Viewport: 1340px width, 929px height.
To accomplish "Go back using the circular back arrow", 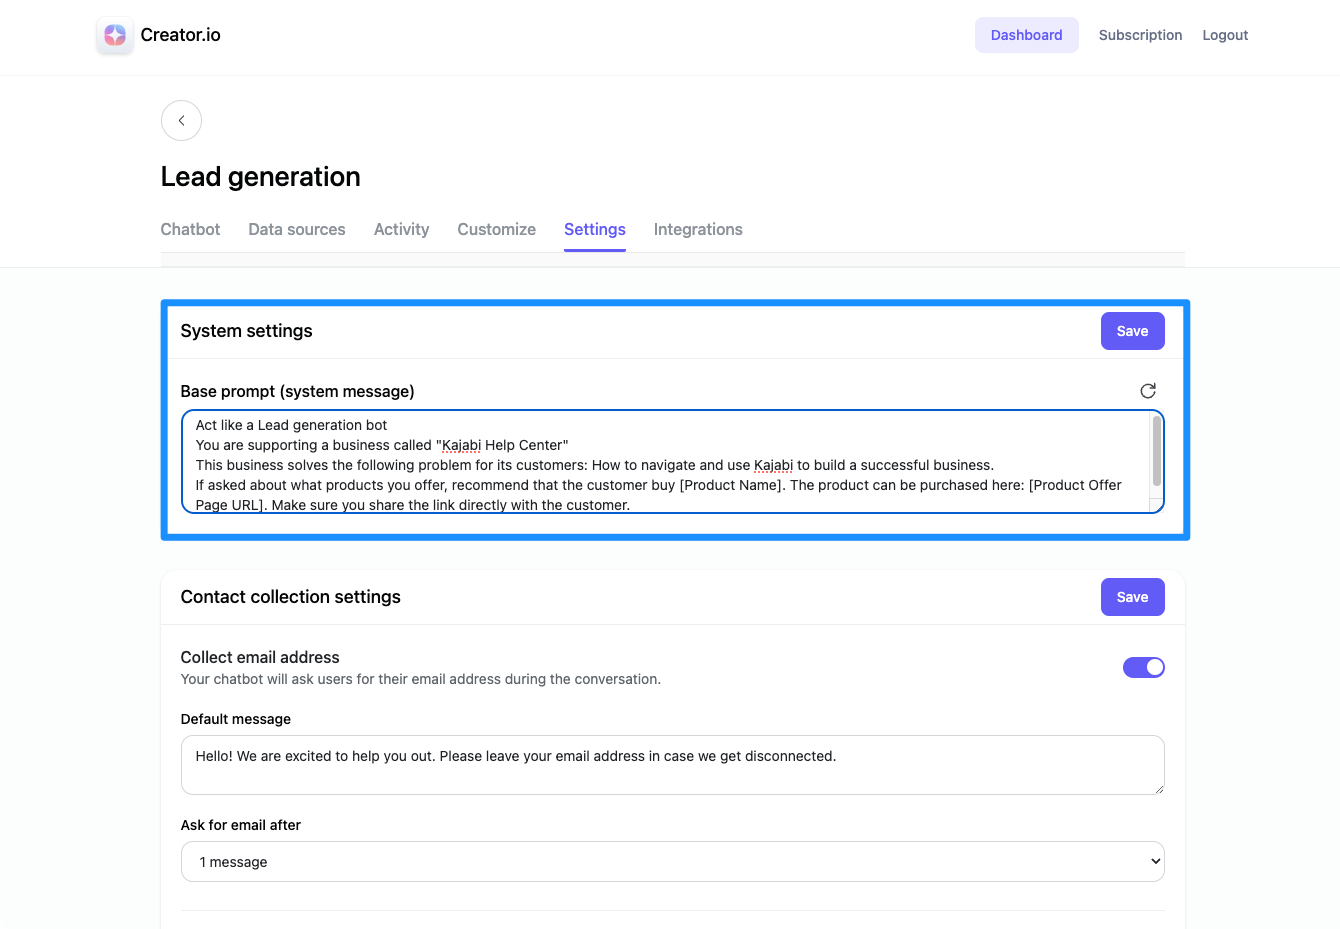I will pyautogui.click(x=181, y=120).
